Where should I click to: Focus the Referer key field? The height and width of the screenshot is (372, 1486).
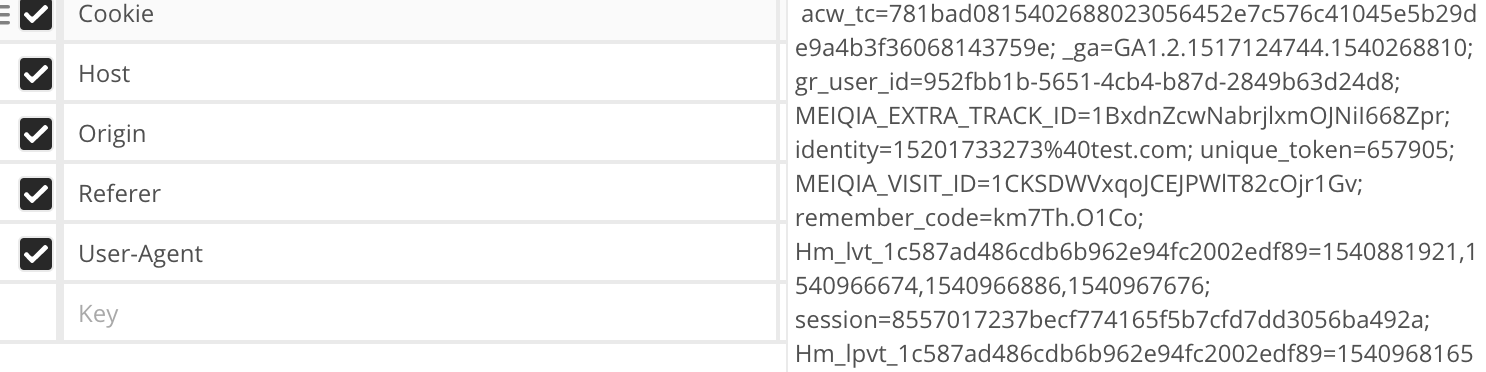coord(420,193)
